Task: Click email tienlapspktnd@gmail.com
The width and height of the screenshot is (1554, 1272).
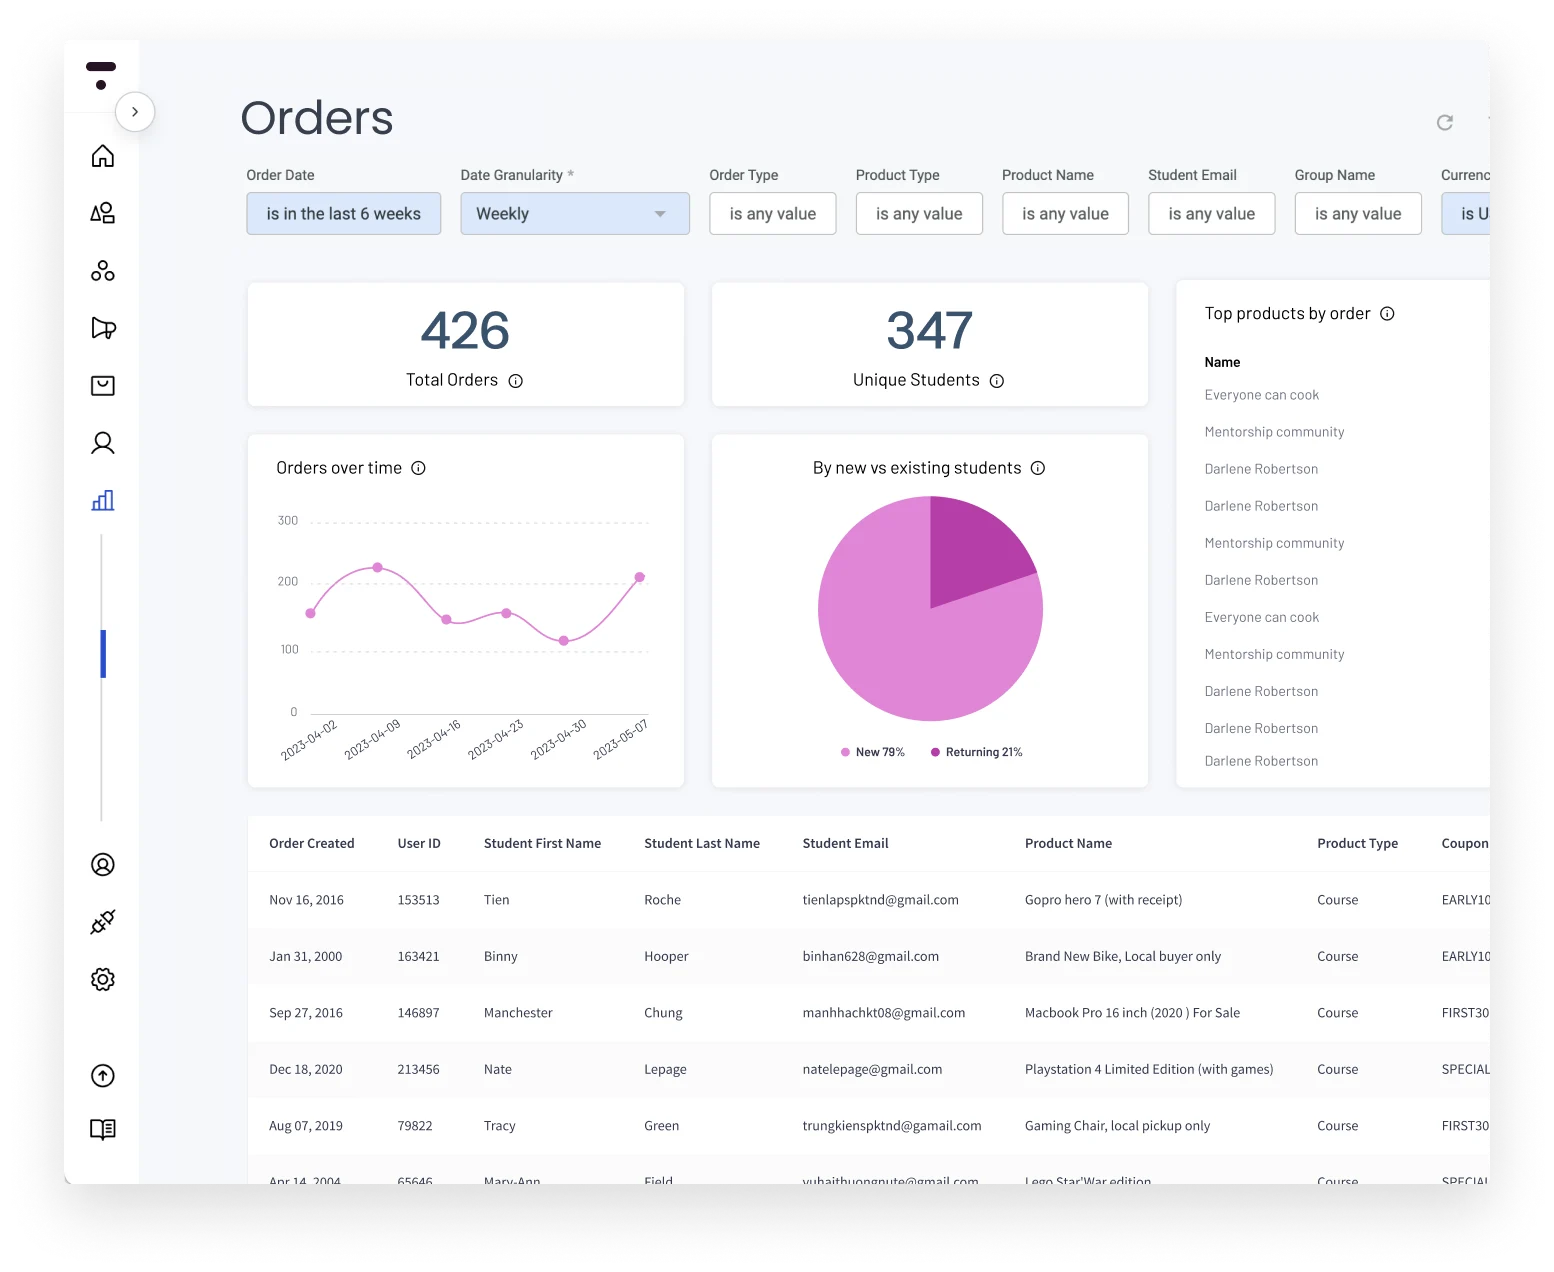Action: pyautogui.click(x=881, y=900)
